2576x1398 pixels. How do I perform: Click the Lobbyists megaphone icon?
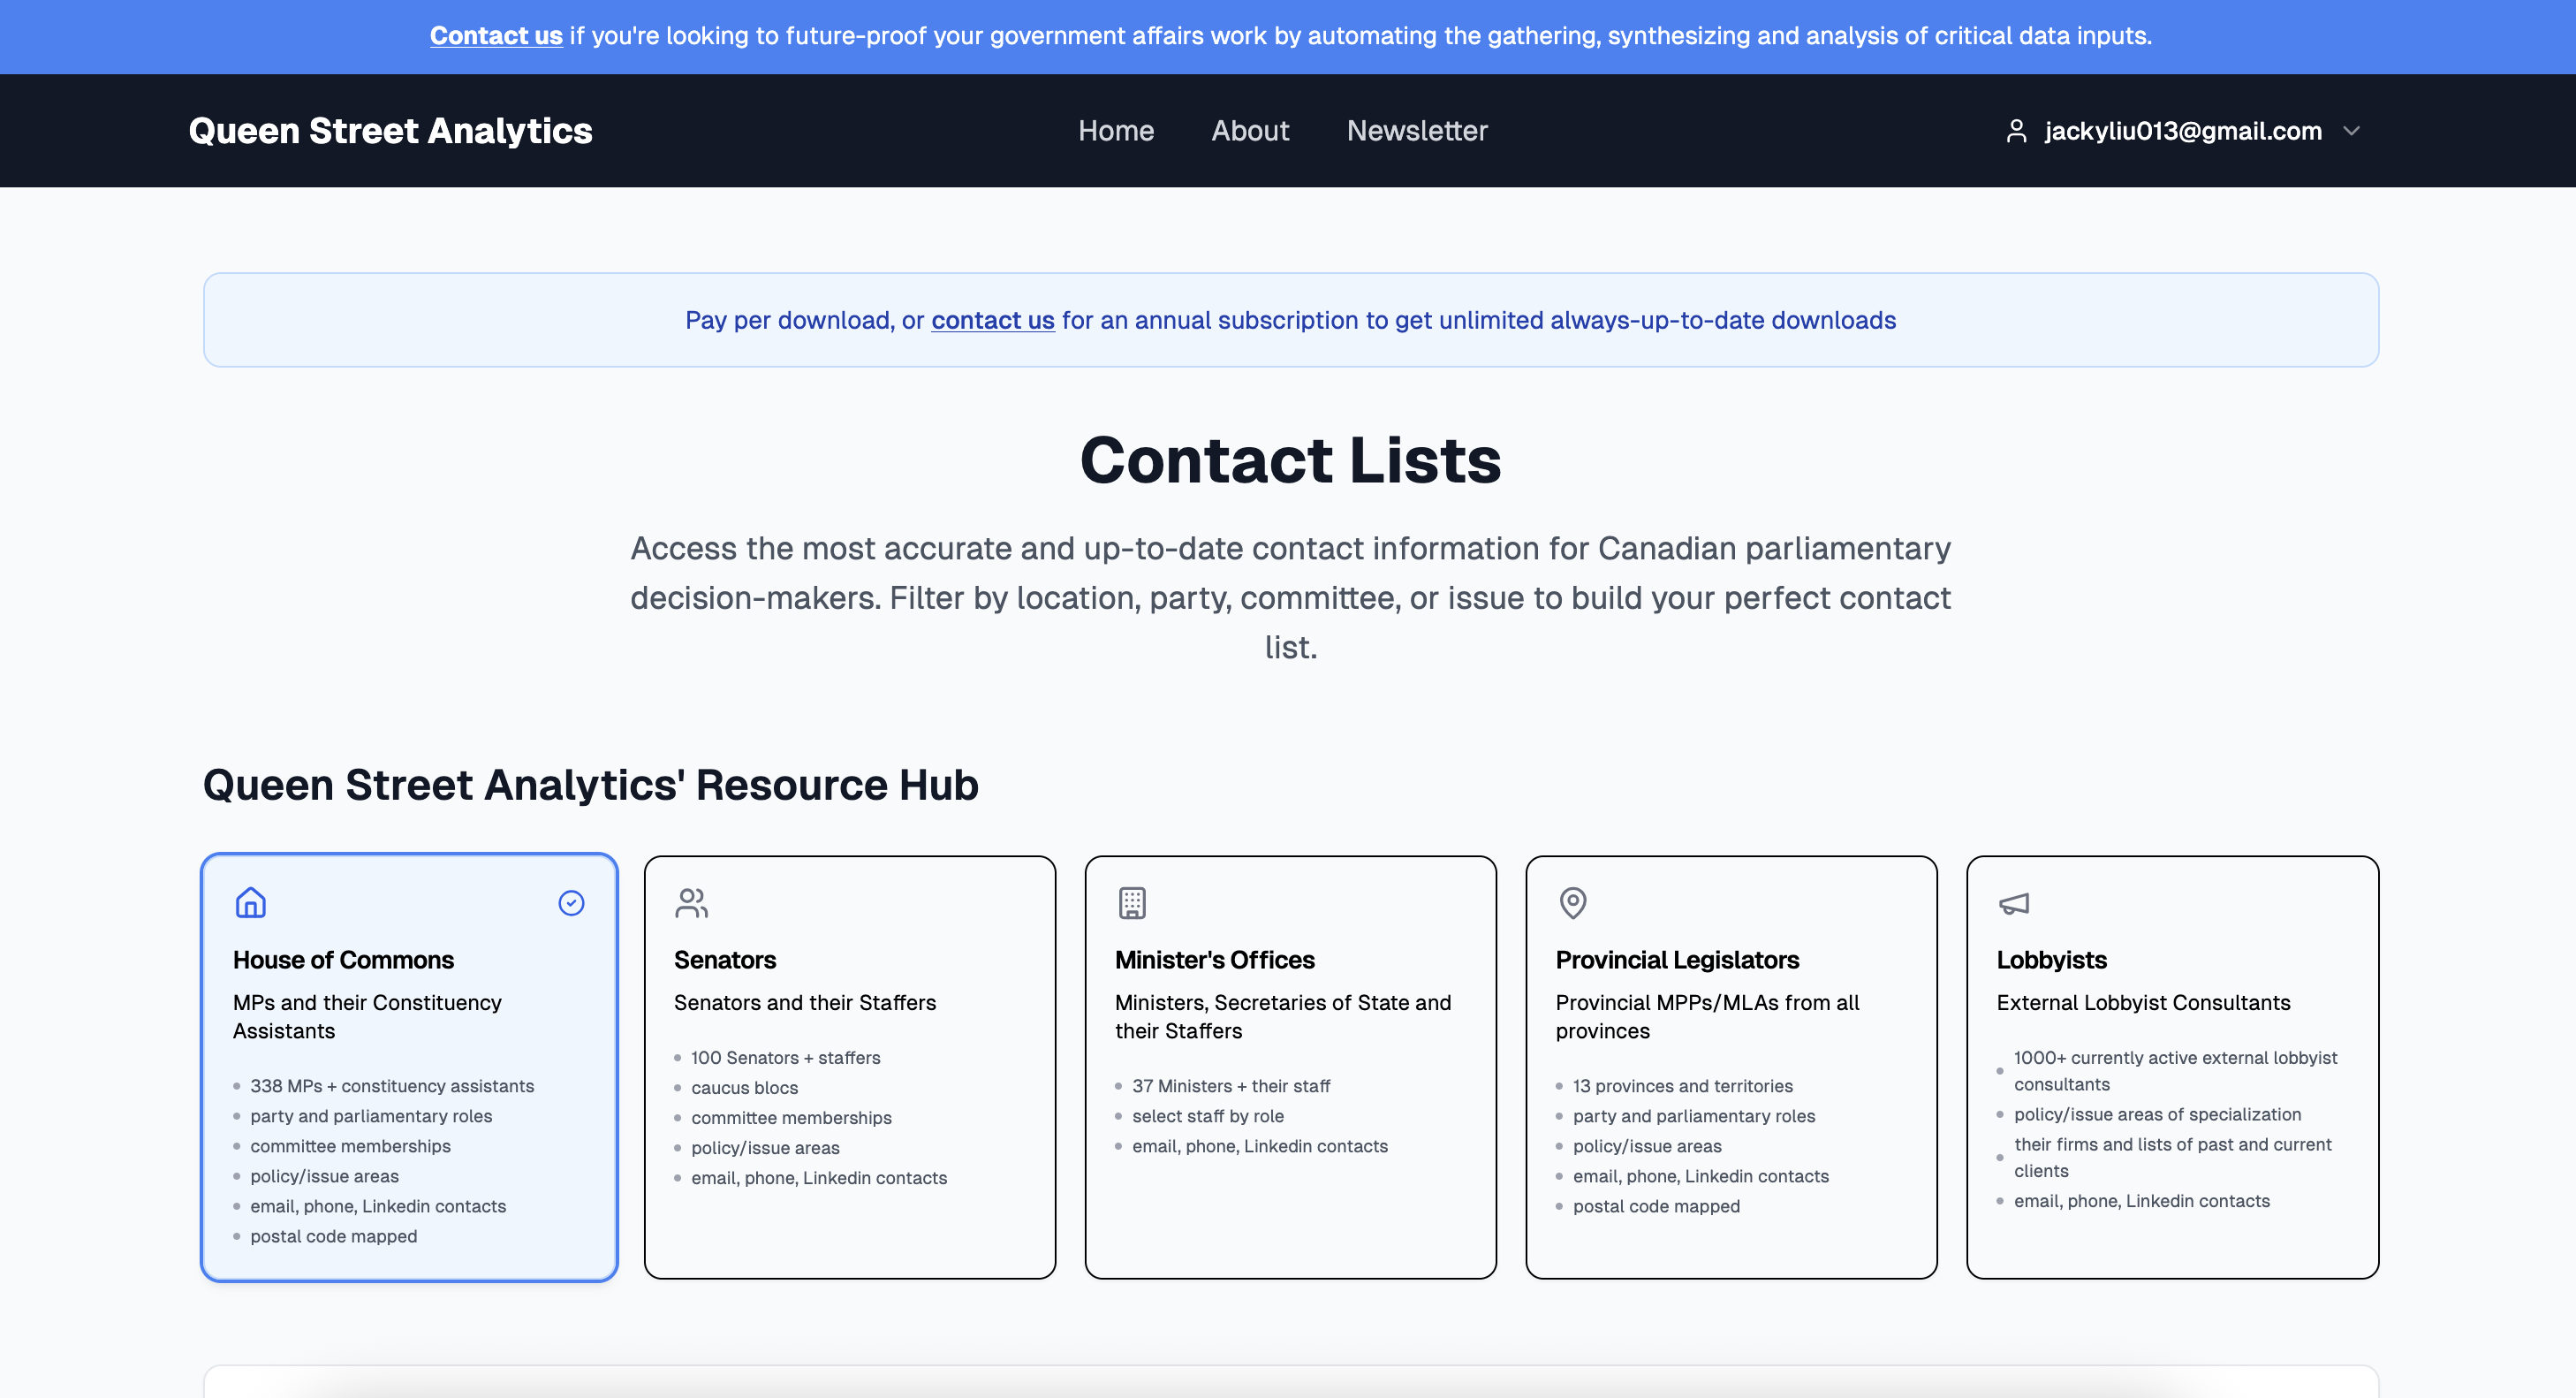coord(2013,903)
